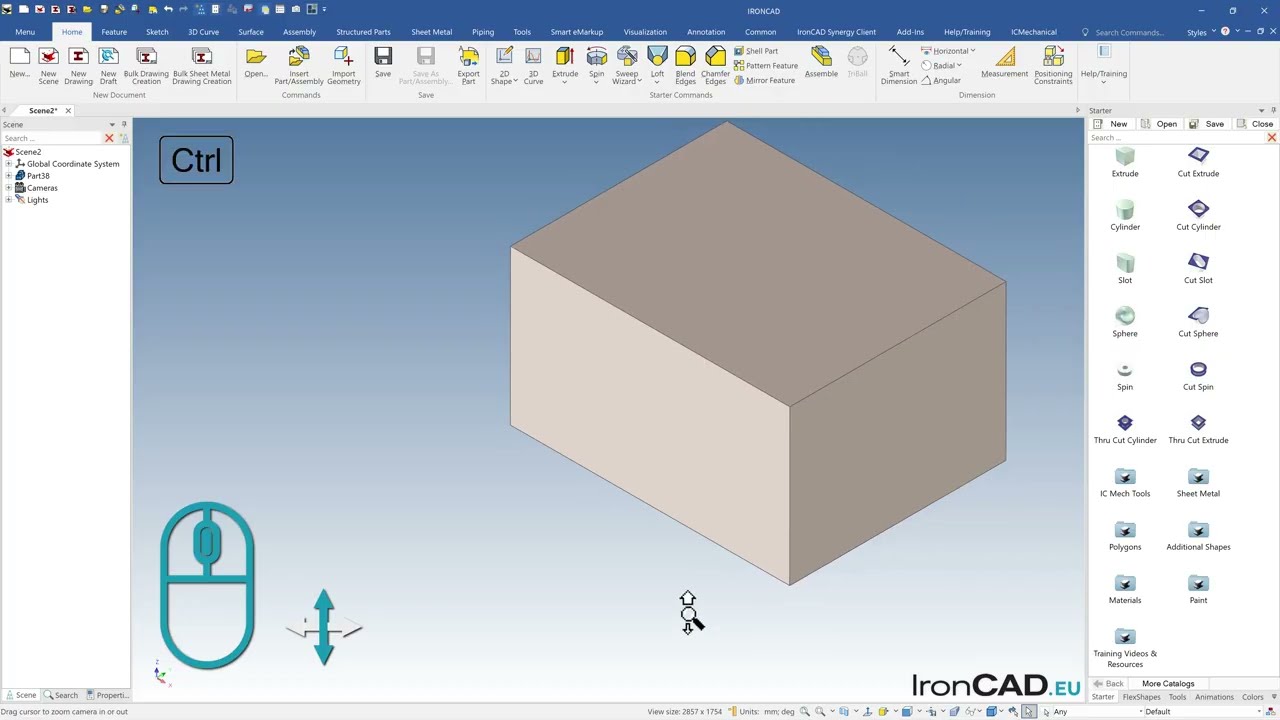Click the Assemble command
Viewport: 1280px width, 720px height.
[821, 62]
